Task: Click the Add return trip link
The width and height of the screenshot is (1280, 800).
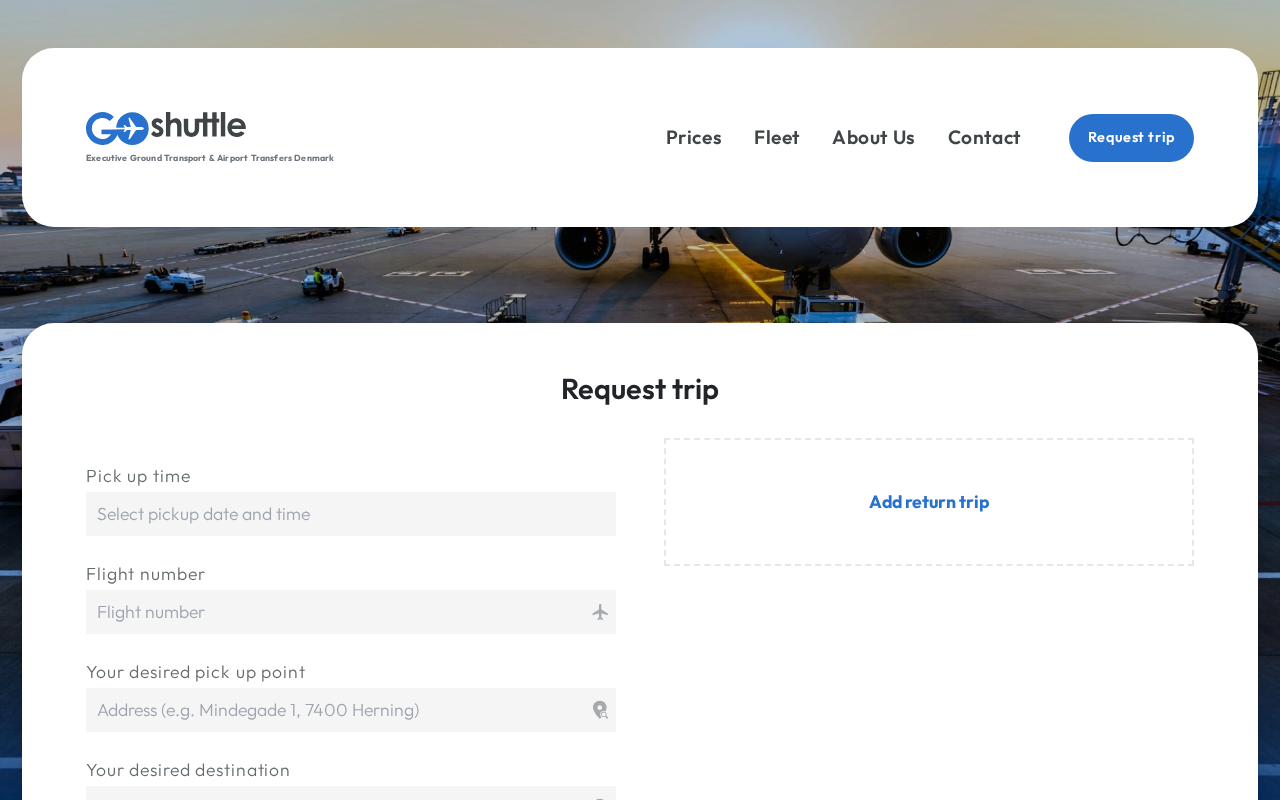Action: 928,502
